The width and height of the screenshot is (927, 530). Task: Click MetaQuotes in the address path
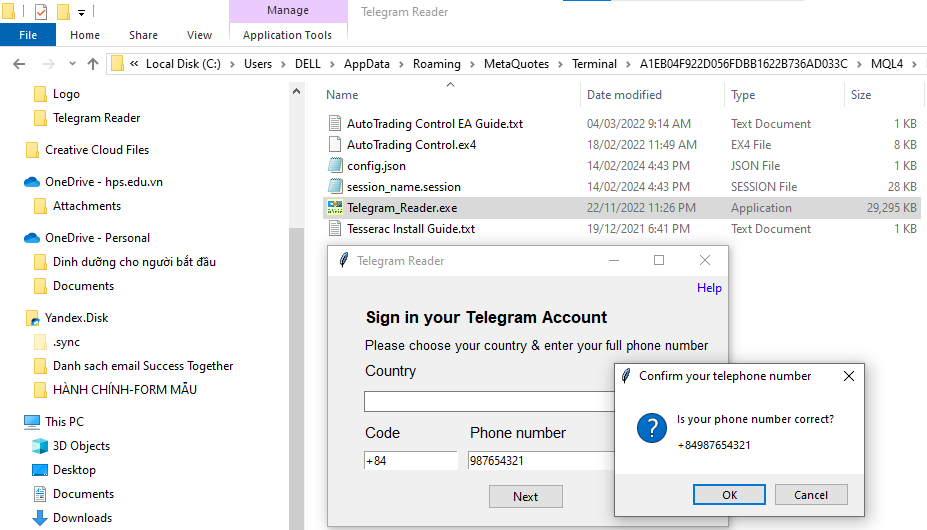coord(516,64)
